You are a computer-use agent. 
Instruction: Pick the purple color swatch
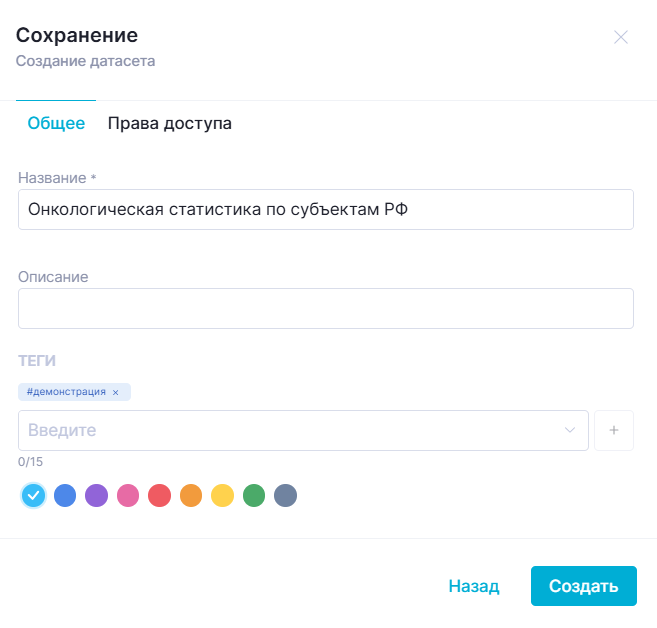96,495
